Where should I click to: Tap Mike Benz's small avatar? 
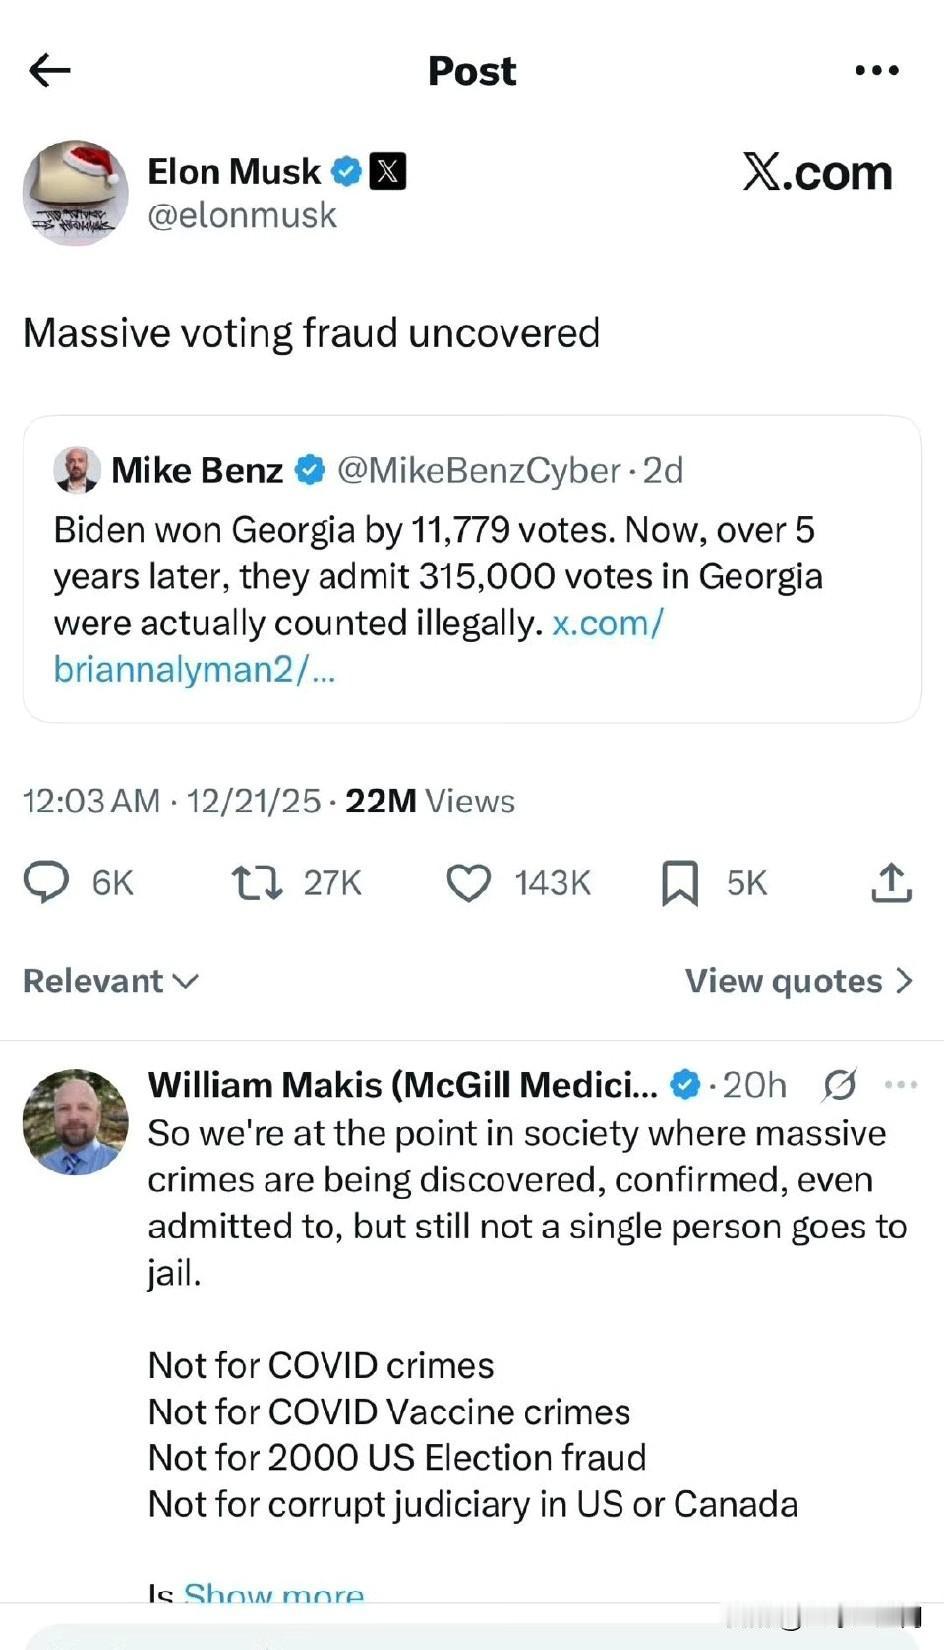[77, 470]
